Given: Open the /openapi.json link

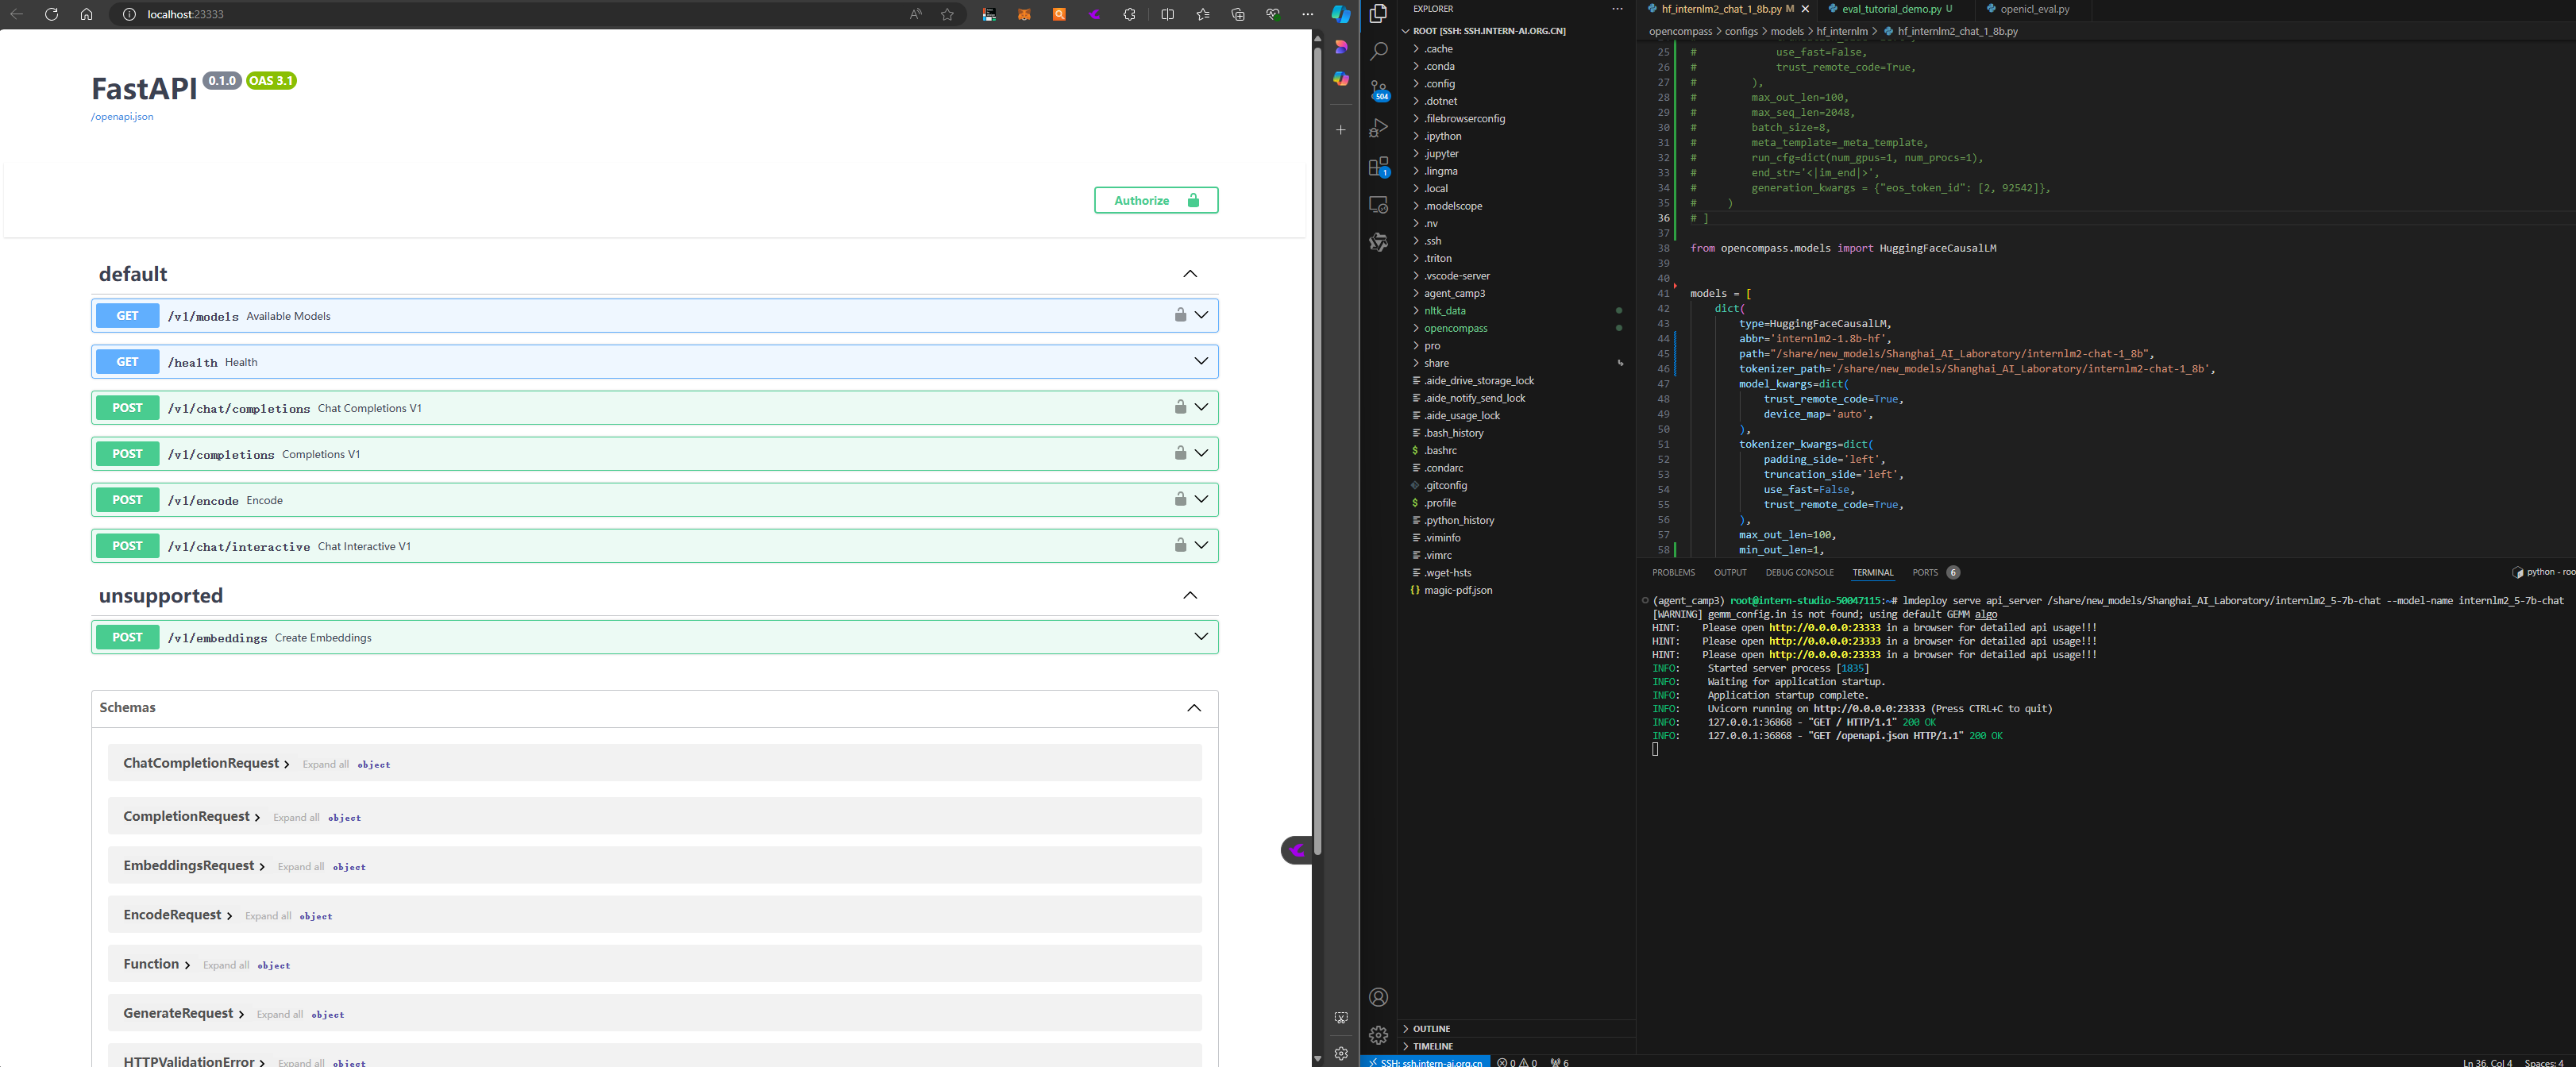Looking at the screenshot, I should tap(122, 117).
